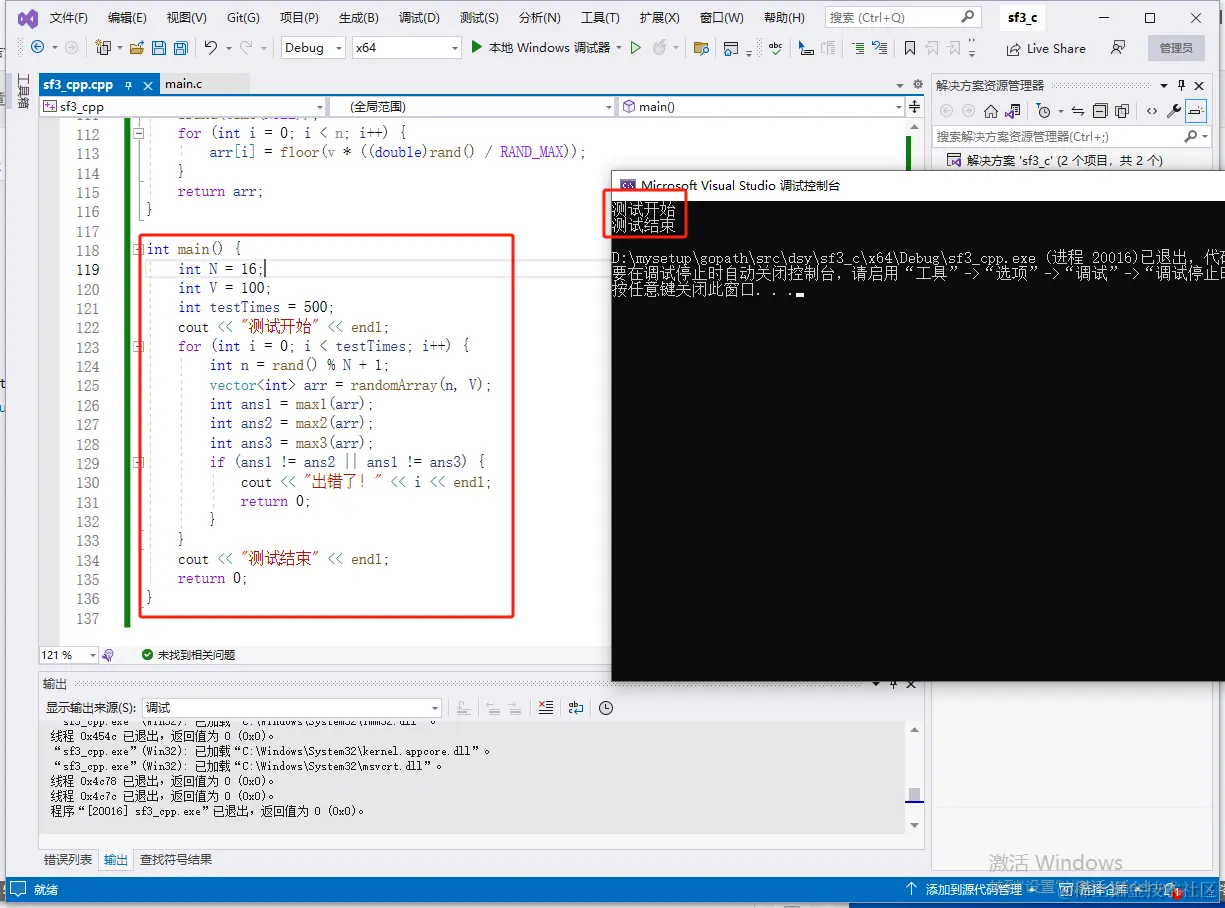This screenshot has height=908, width=1225.
Task: Click the show all files icon
Action: click(1122, 111)
